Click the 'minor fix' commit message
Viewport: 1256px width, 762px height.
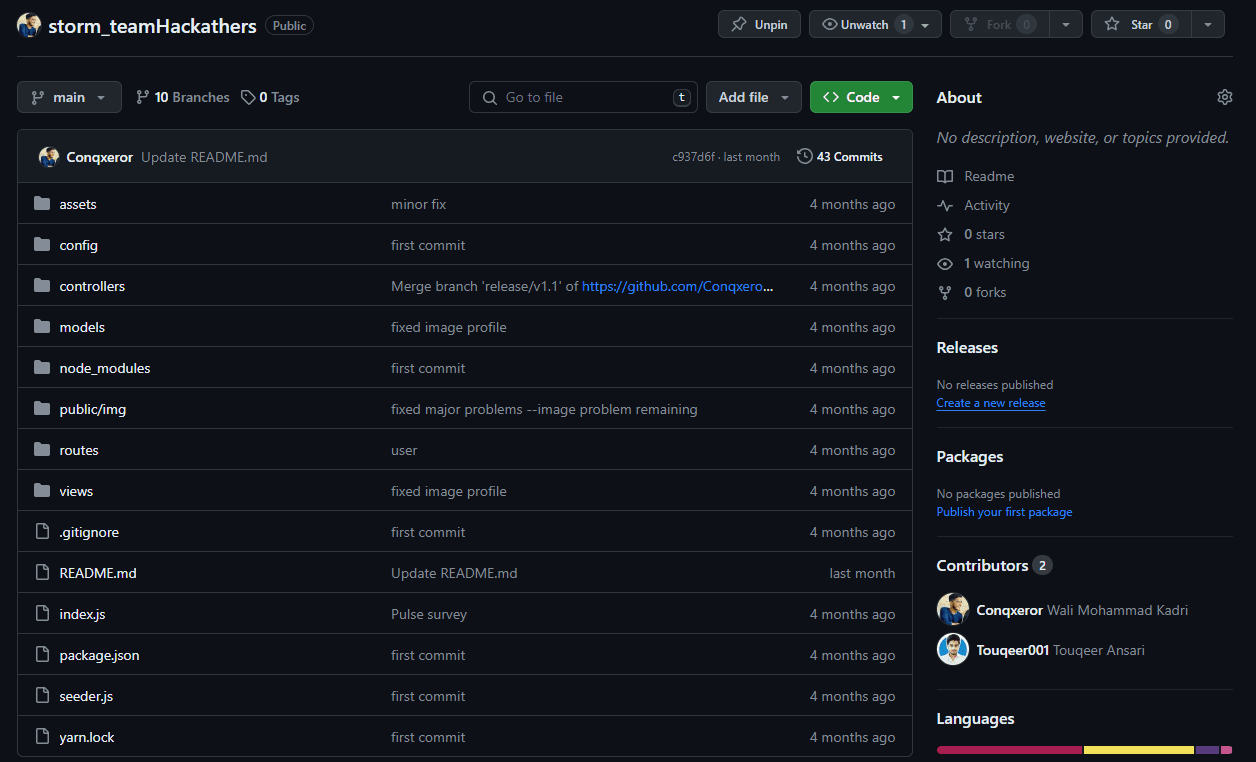418,204
